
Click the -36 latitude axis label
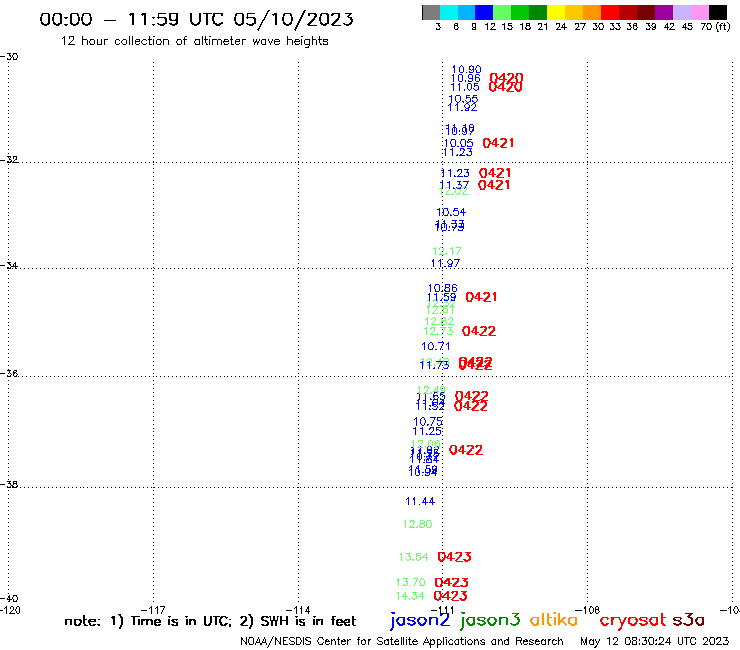coord(9,373)
